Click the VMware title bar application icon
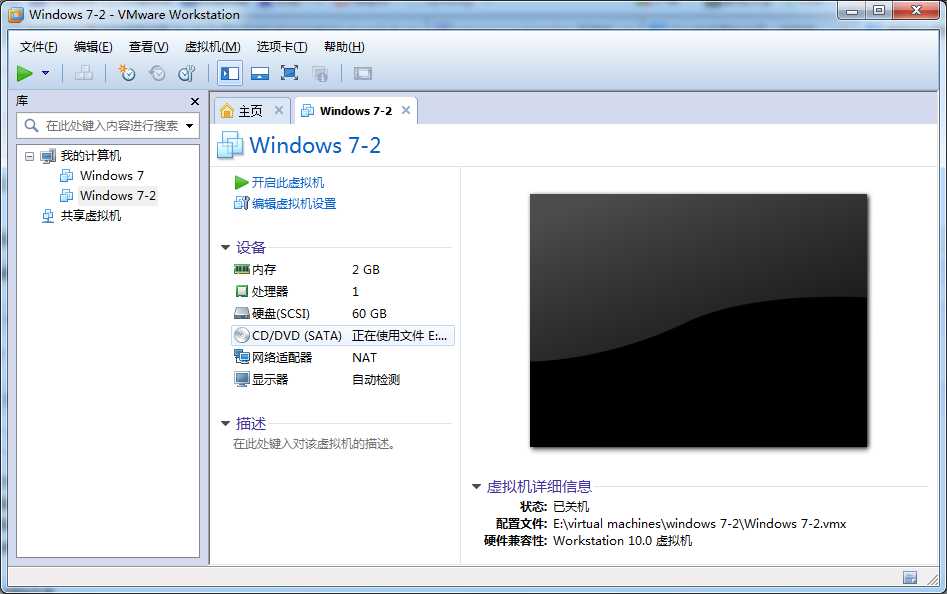 click(16, 14)
